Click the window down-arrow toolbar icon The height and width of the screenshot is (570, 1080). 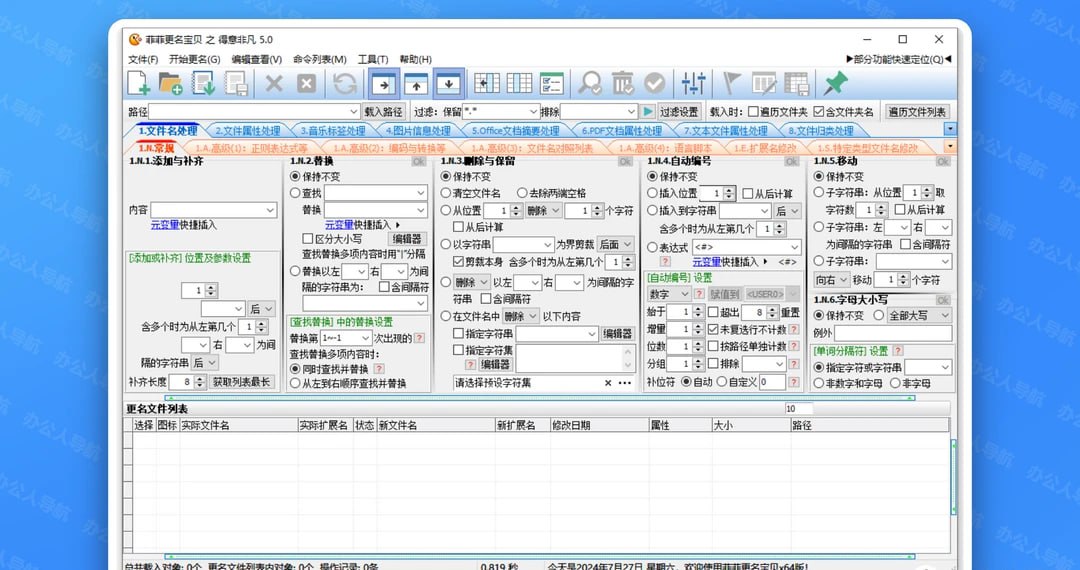point(448,84)
